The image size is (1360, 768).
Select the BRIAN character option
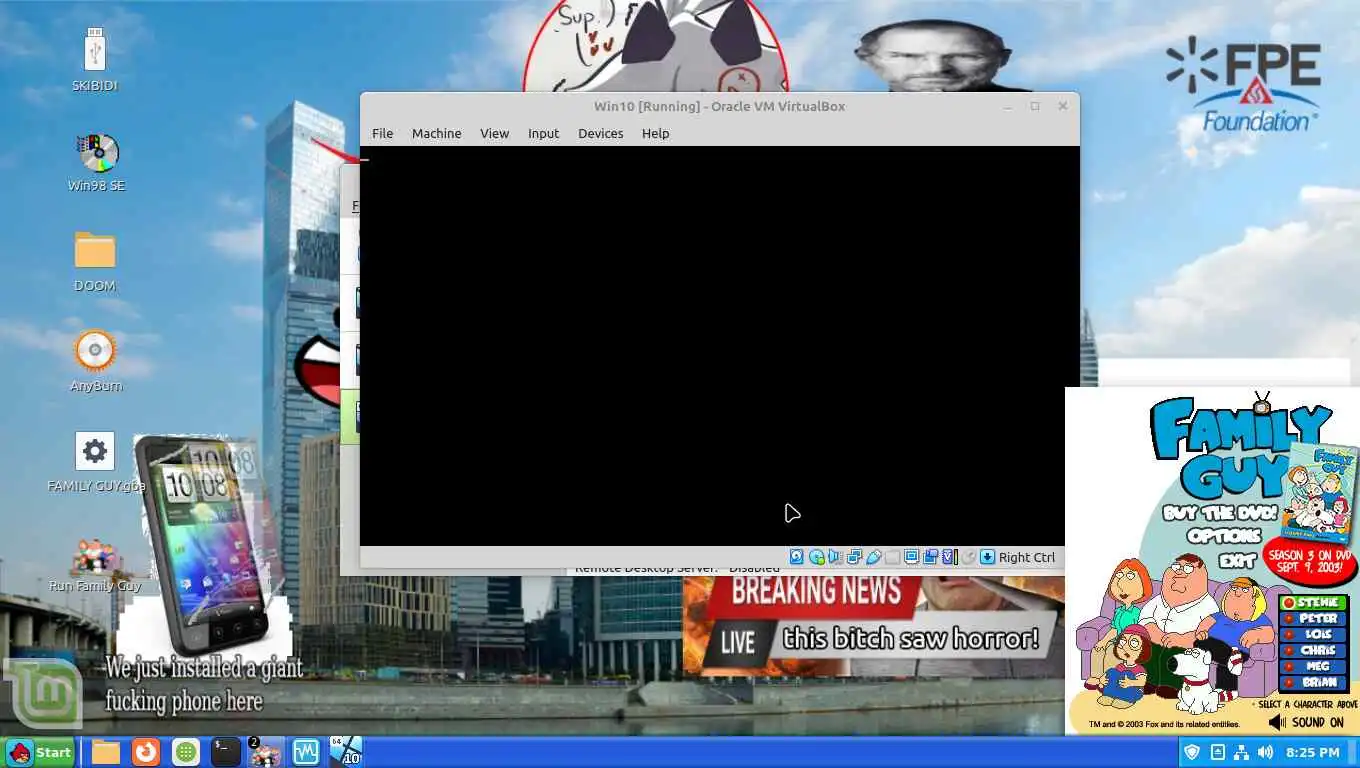(x=1315, y=683)
